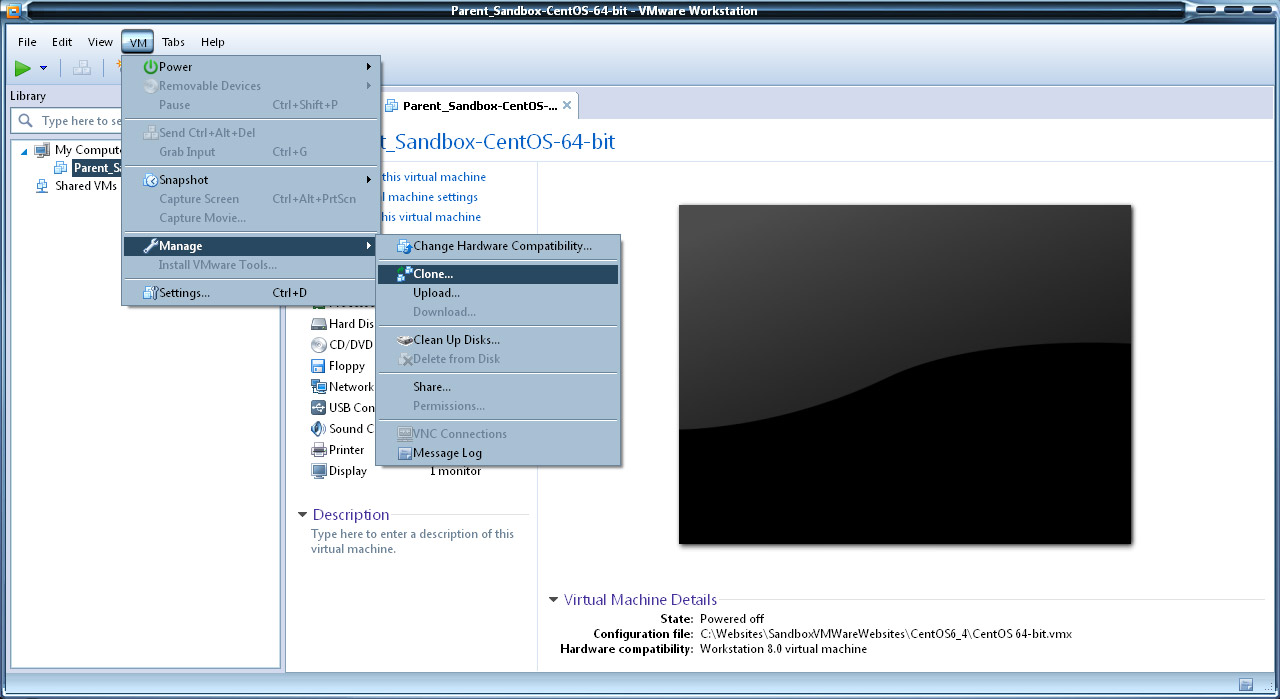
Task: Collapse the My Computer tree node arrow
Action: [24, 150]
